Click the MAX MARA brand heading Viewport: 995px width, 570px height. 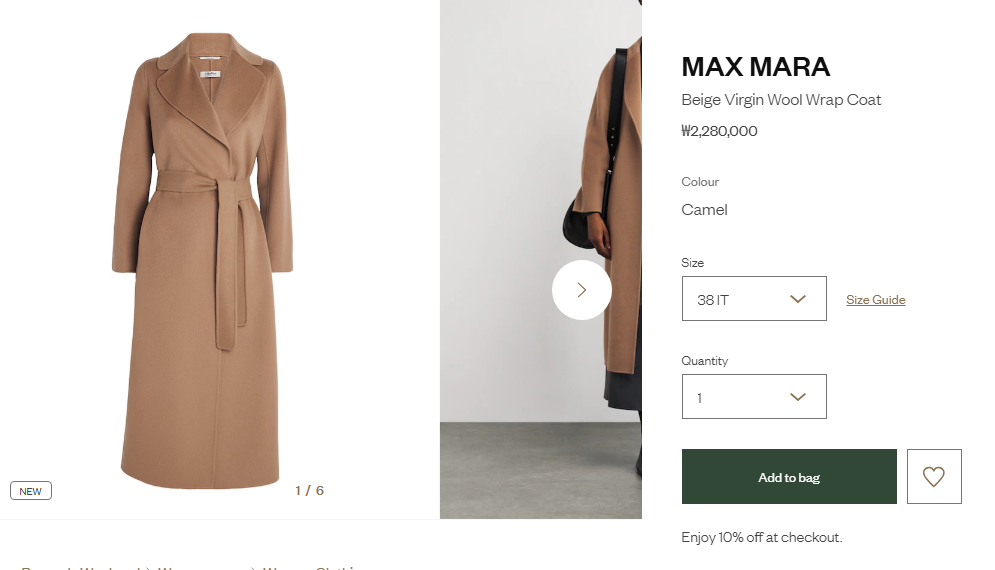755,67
